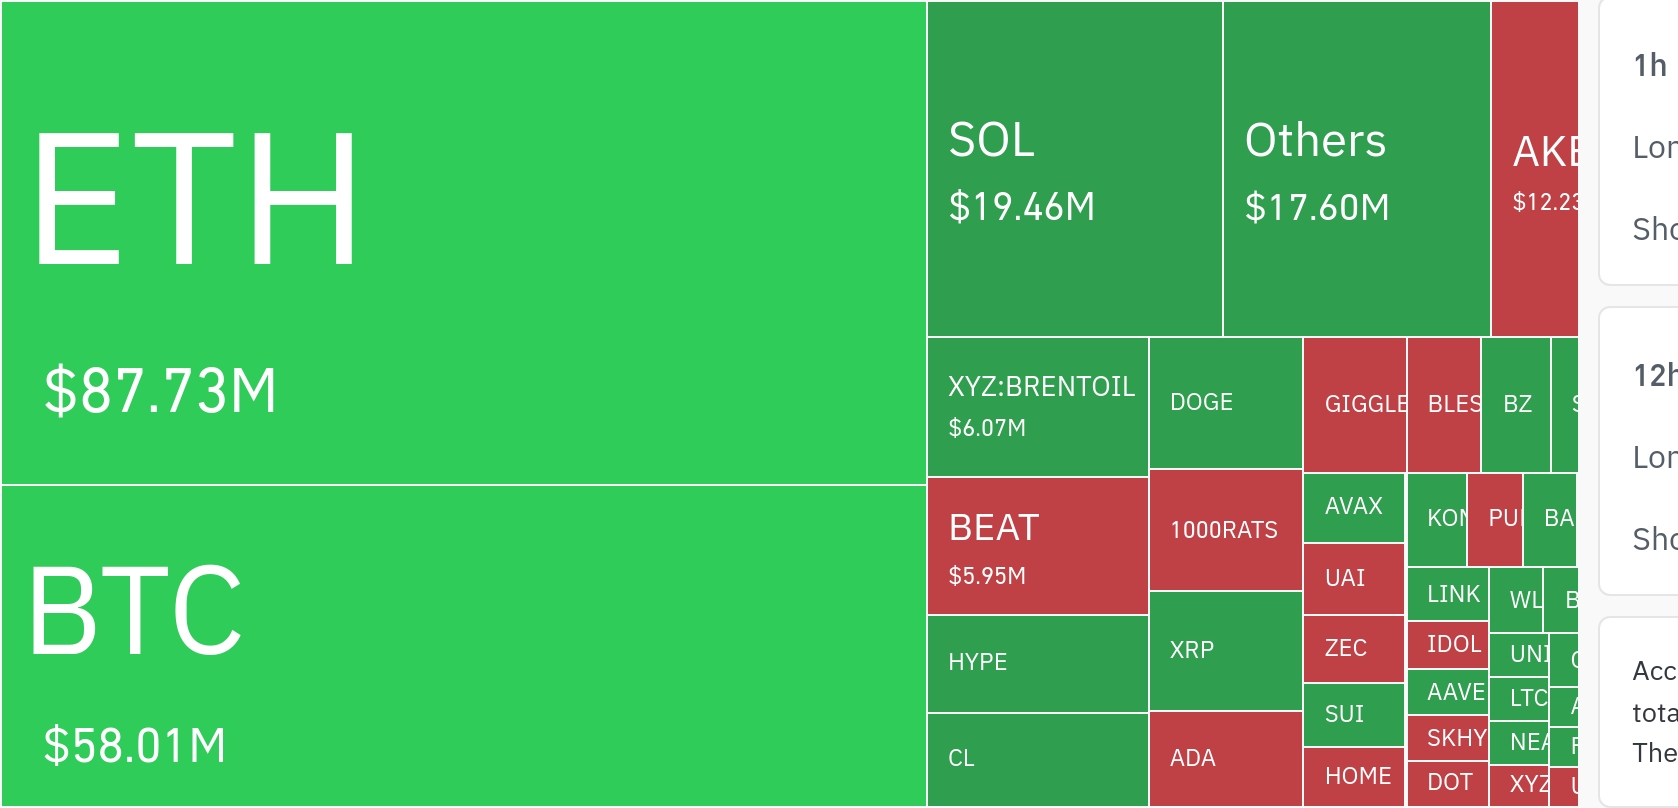Select the green SUI tile
The height and width of the screenshot is (808, 1678).
point(1354,715)
